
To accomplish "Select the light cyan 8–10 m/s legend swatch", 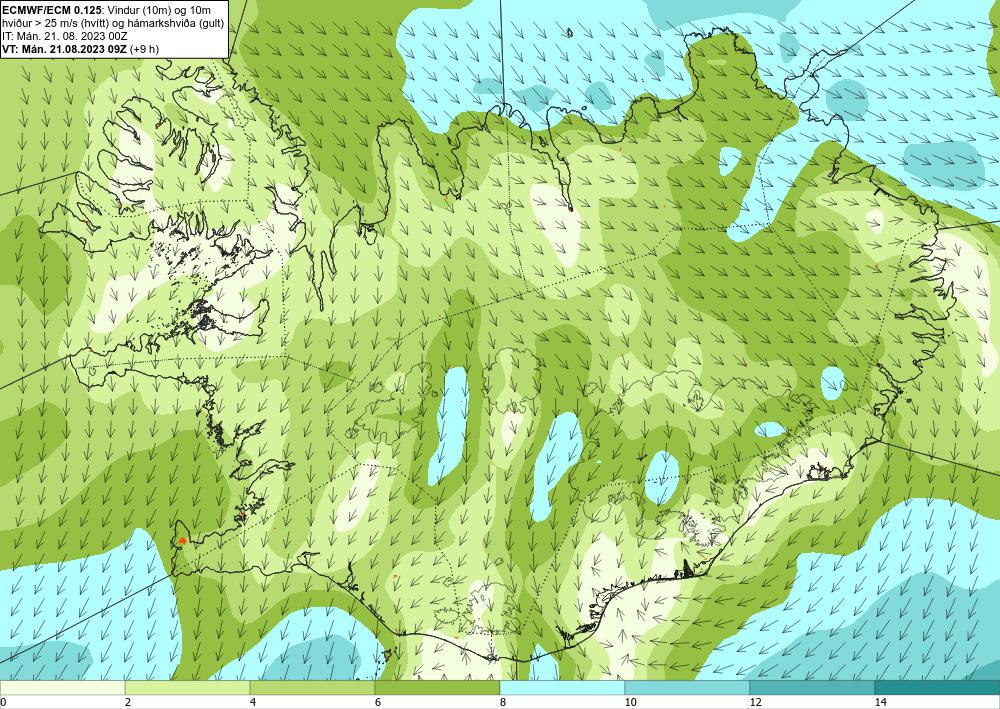I will [x=562, y=687].
